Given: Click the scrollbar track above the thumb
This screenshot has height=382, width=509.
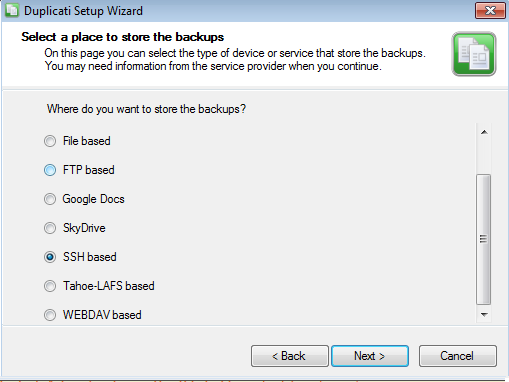Looking at the screenshot, I should click(x=484, y=157).
